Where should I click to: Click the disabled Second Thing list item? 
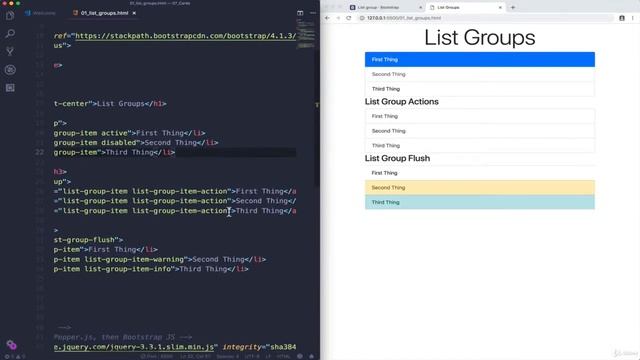480,74
